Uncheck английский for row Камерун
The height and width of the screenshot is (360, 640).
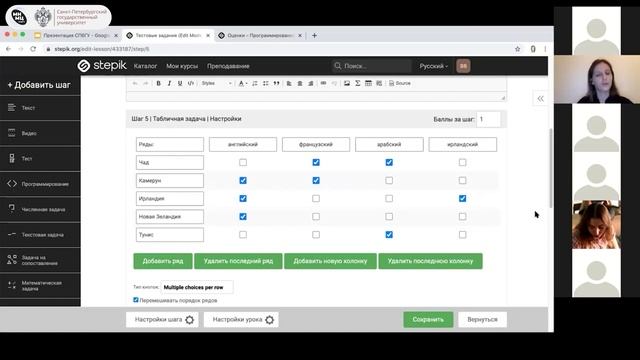pos(243,180)
